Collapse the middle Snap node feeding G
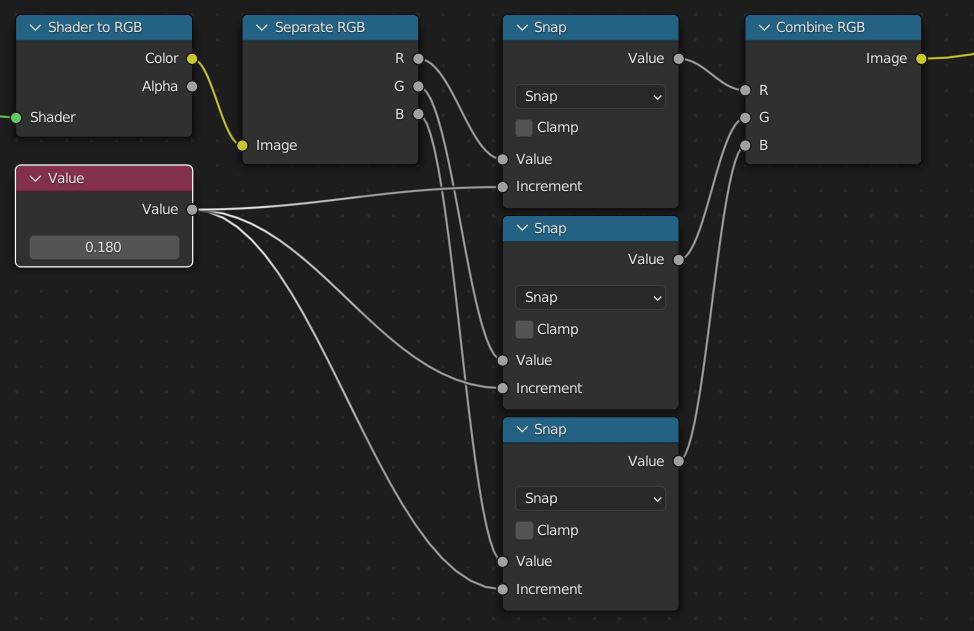 point(522,228)
